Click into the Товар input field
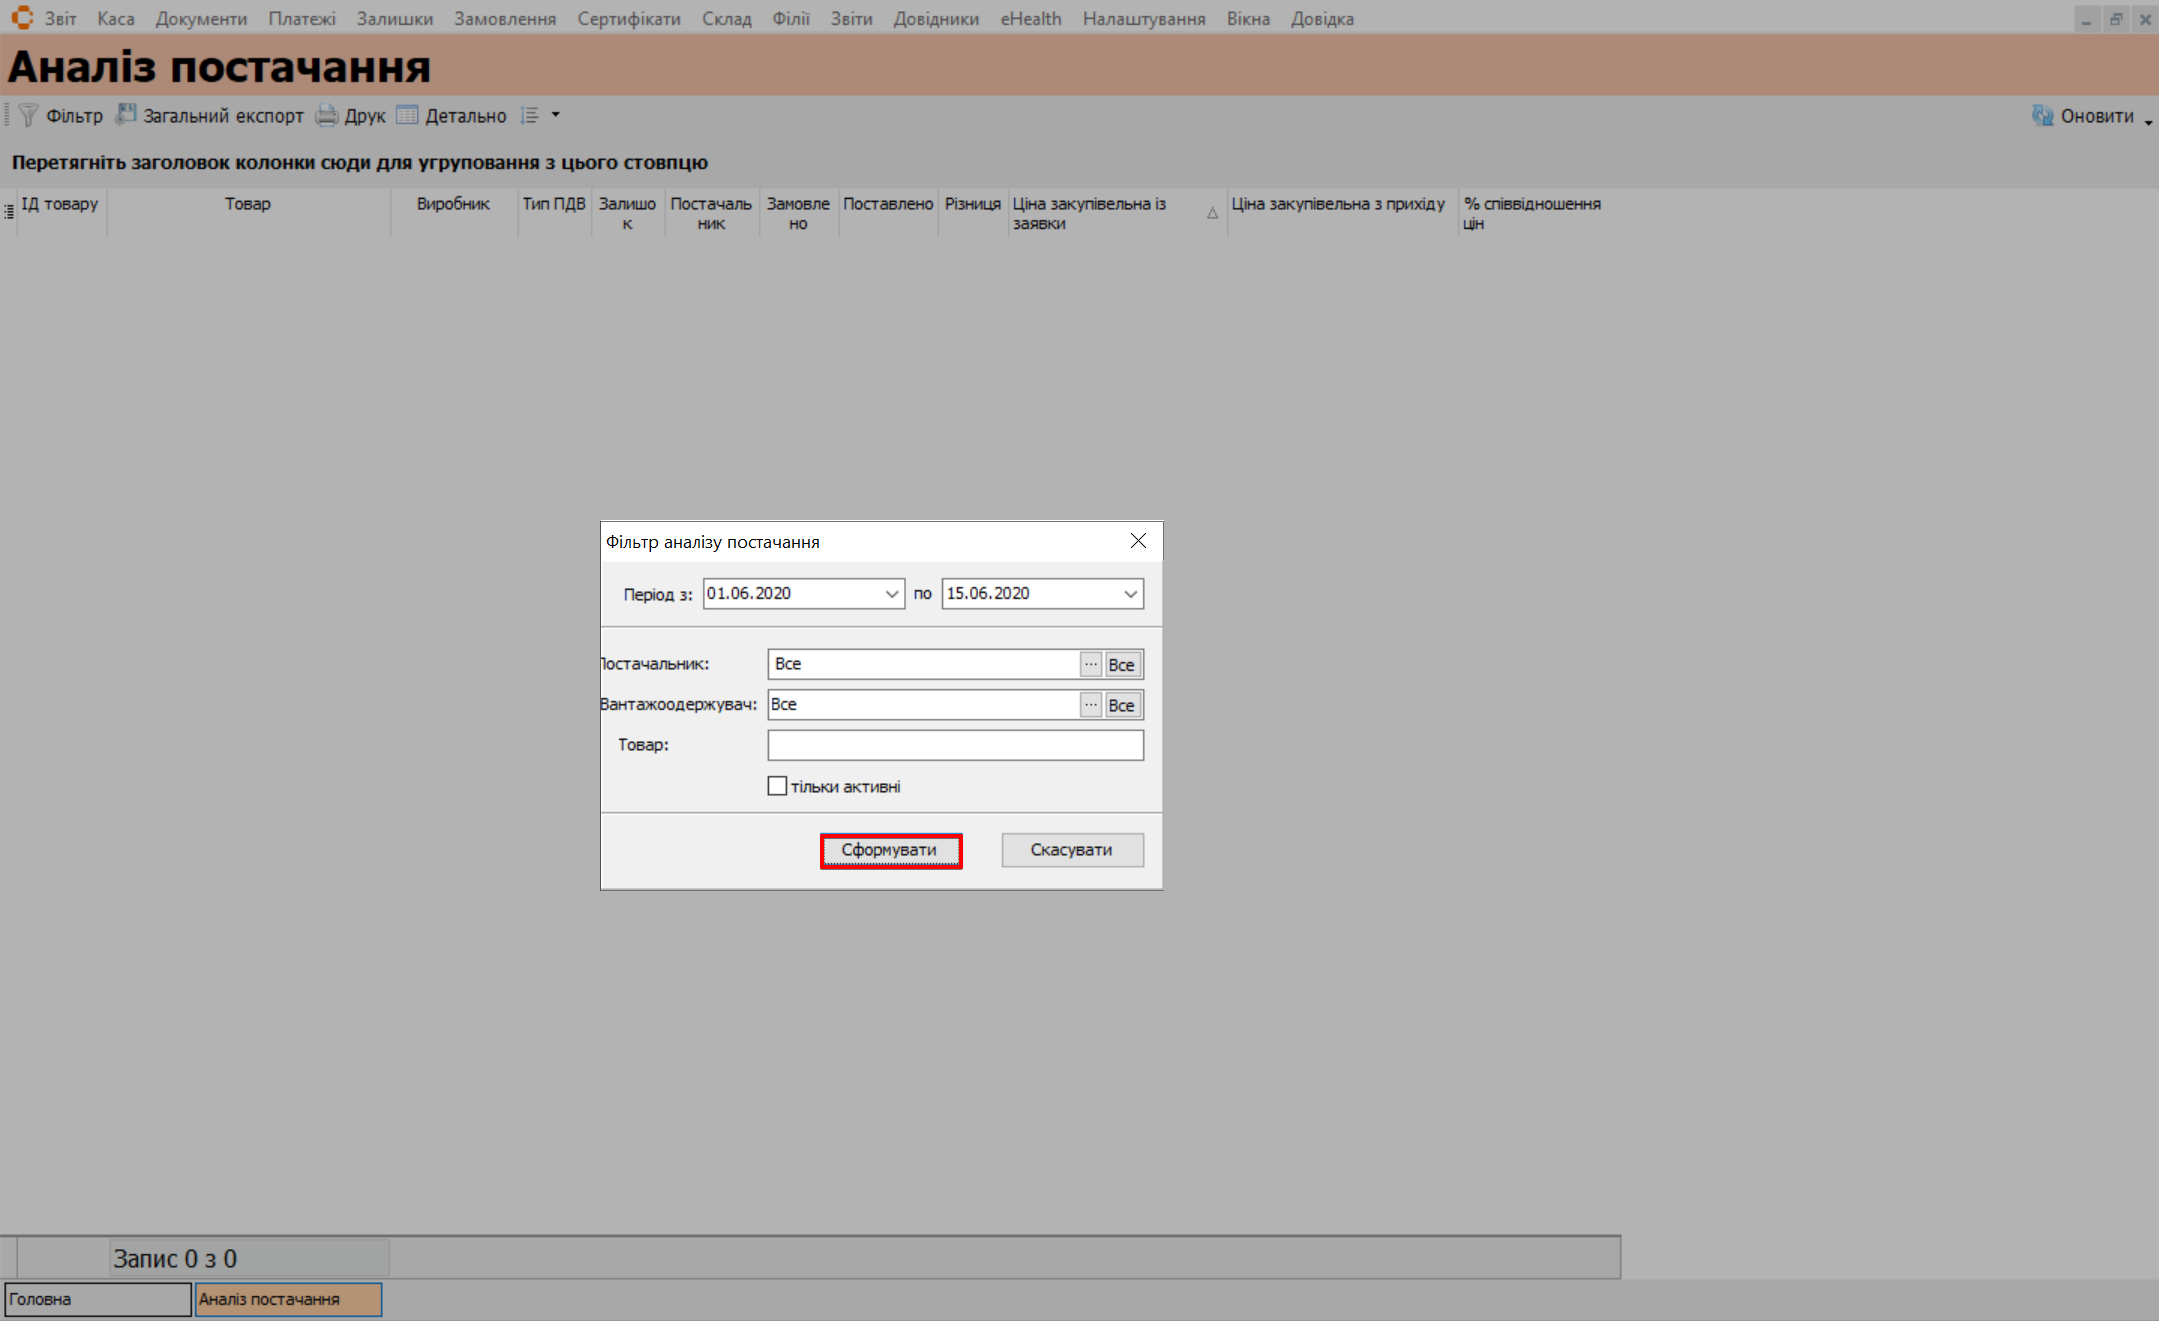The image size is (2159, 1321). point(955,745)
